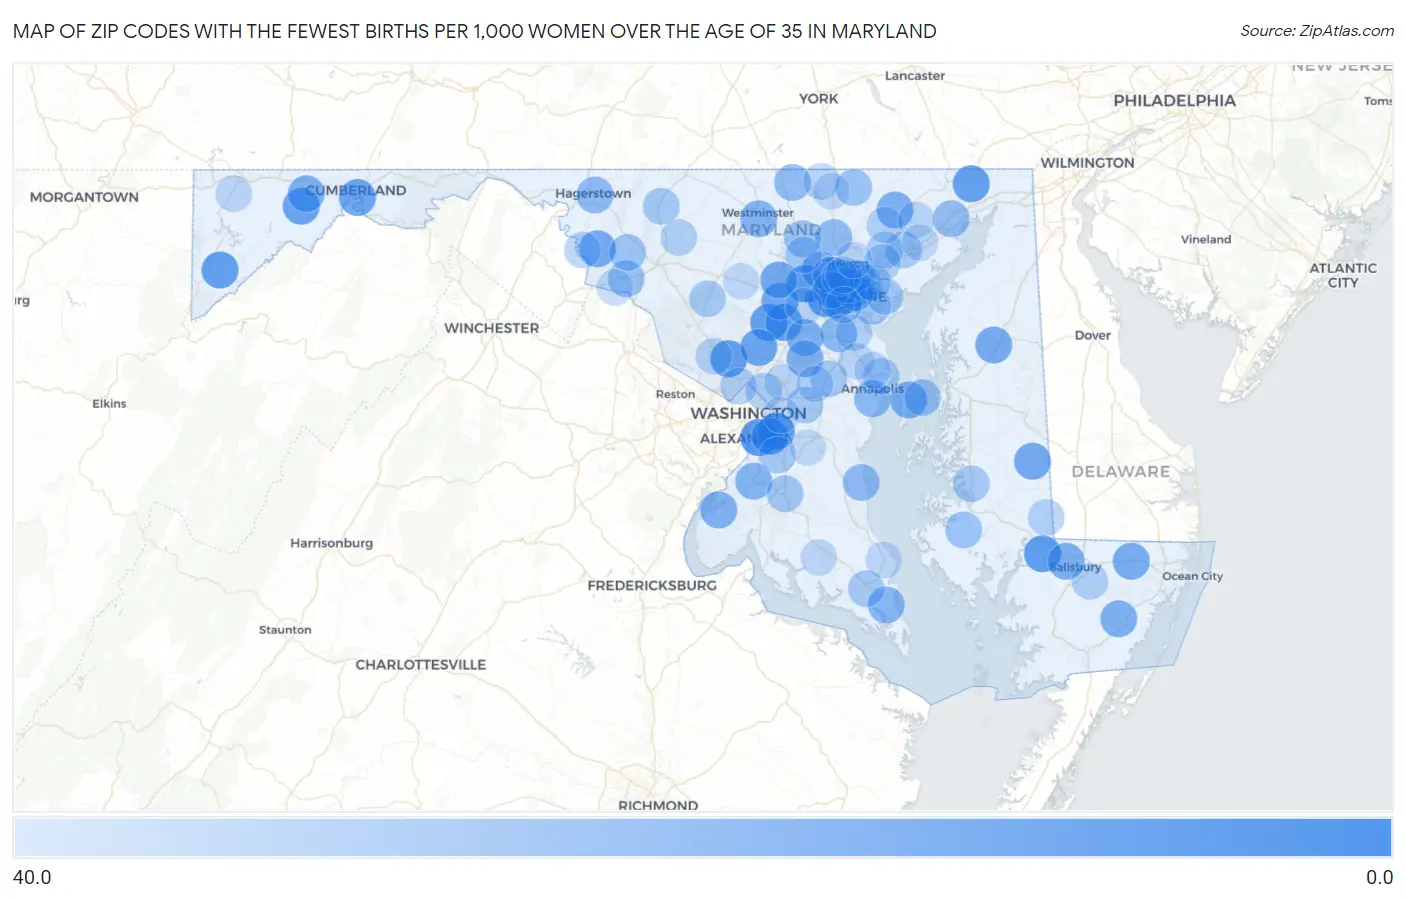Click the Hagerstown label on map

tap(593, 194)
